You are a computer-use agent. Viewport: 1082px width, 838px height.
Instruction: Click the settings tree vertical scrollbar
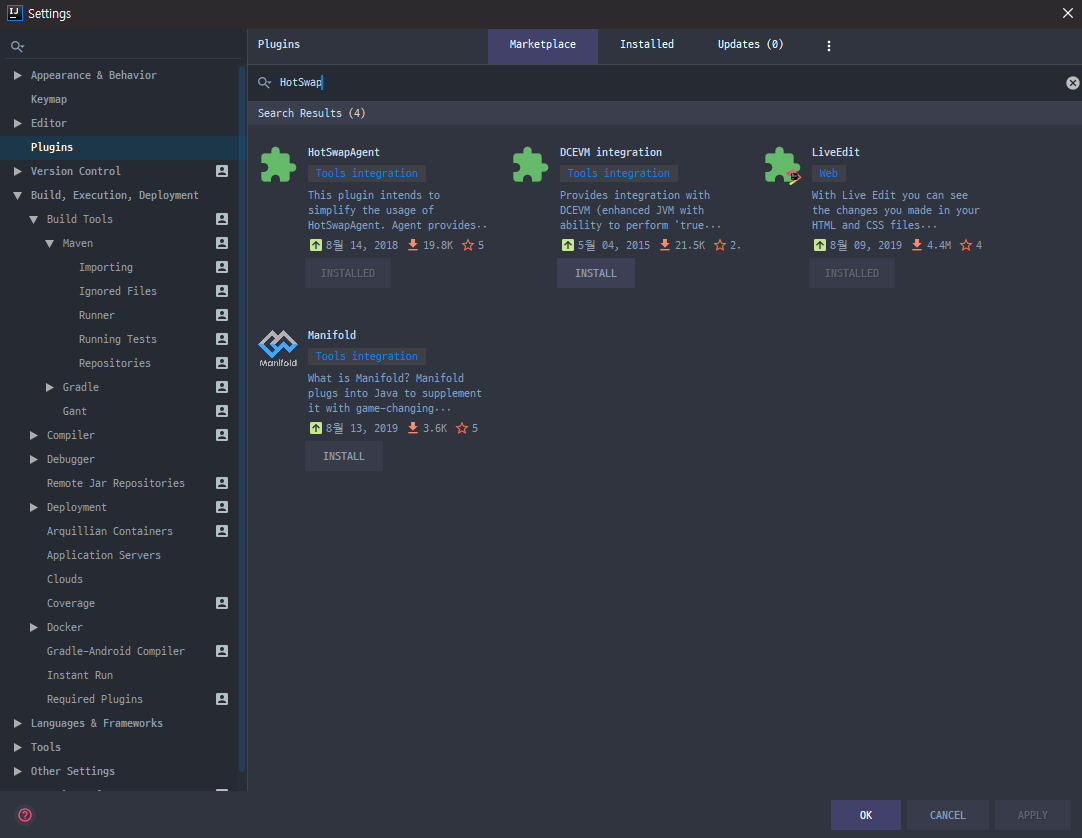tap(242, 419)
